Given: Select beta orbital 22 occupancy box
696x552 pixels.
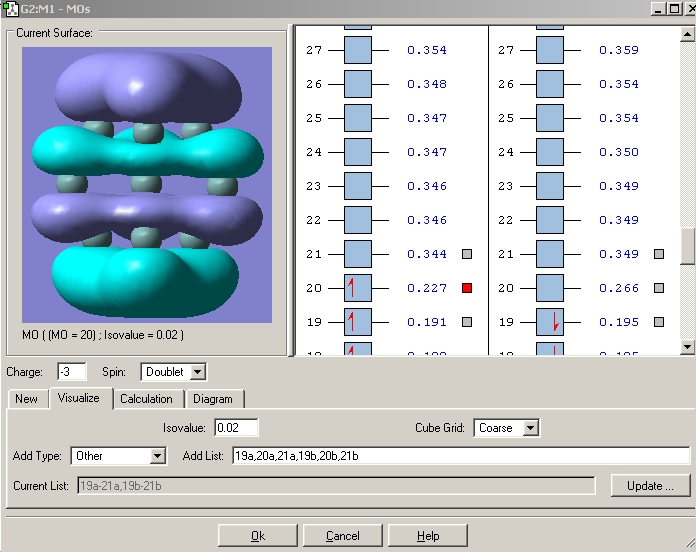Looking at the screenshot, I should click(x=550, y=220).
